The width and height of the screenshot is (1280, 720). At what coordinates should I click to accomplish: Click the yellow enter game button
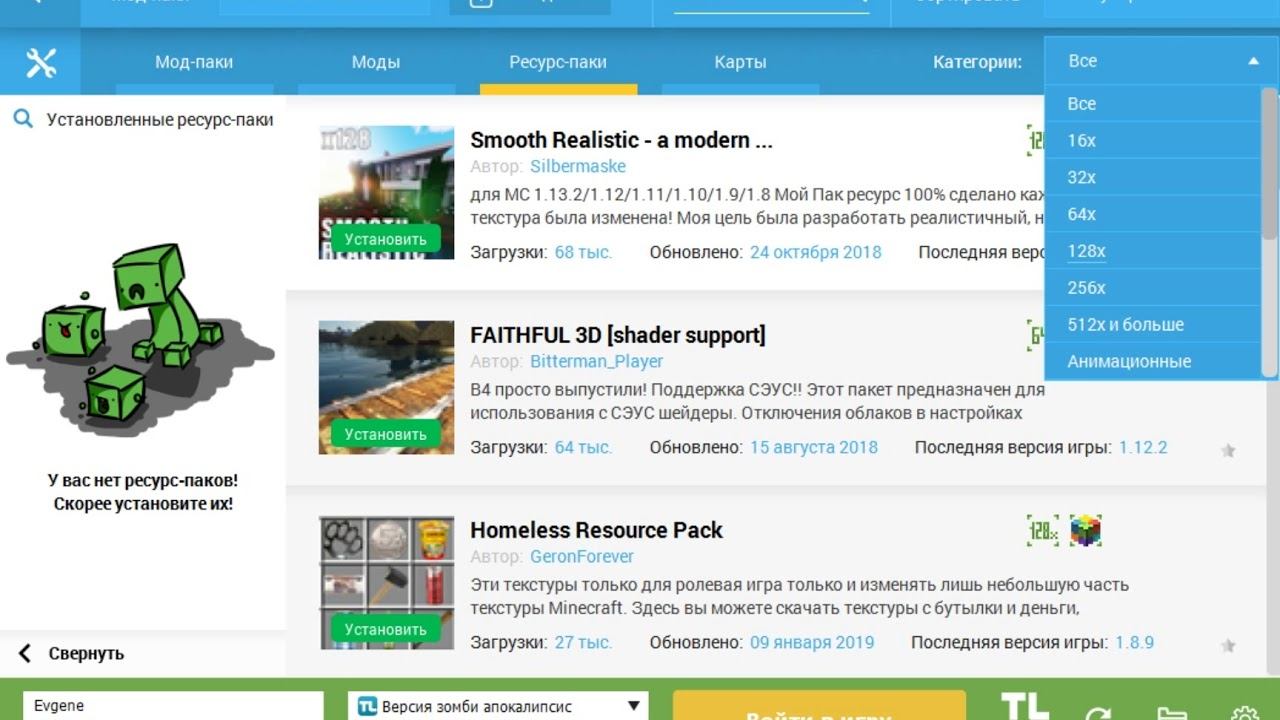pyautogui.click(x=819, y=706)
